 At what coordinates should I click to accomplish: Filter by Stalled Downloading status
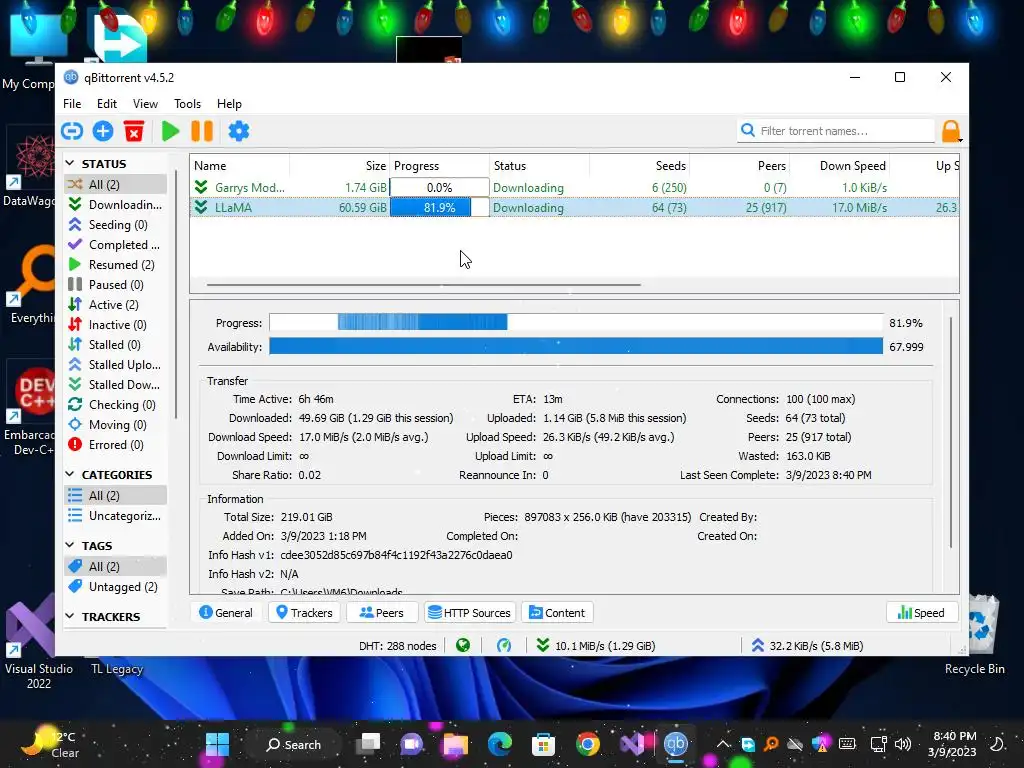tap(116, 385)
